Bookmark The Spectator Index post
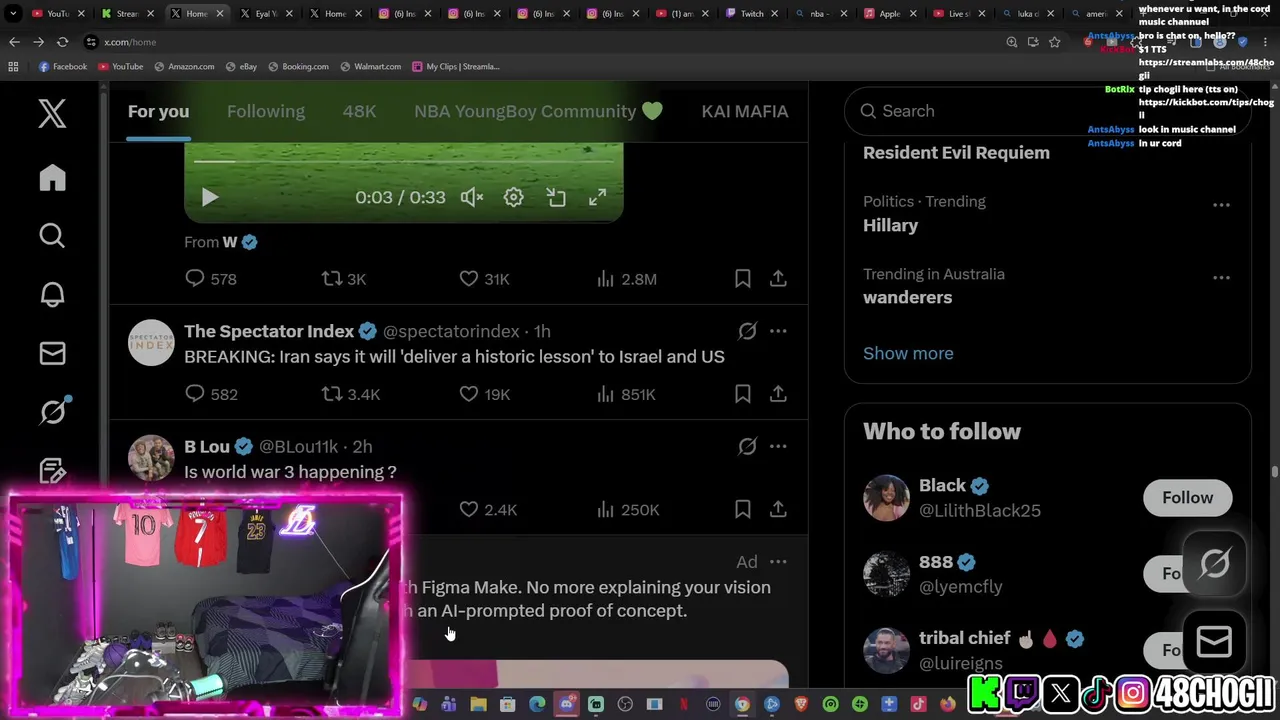 [742, 394]
